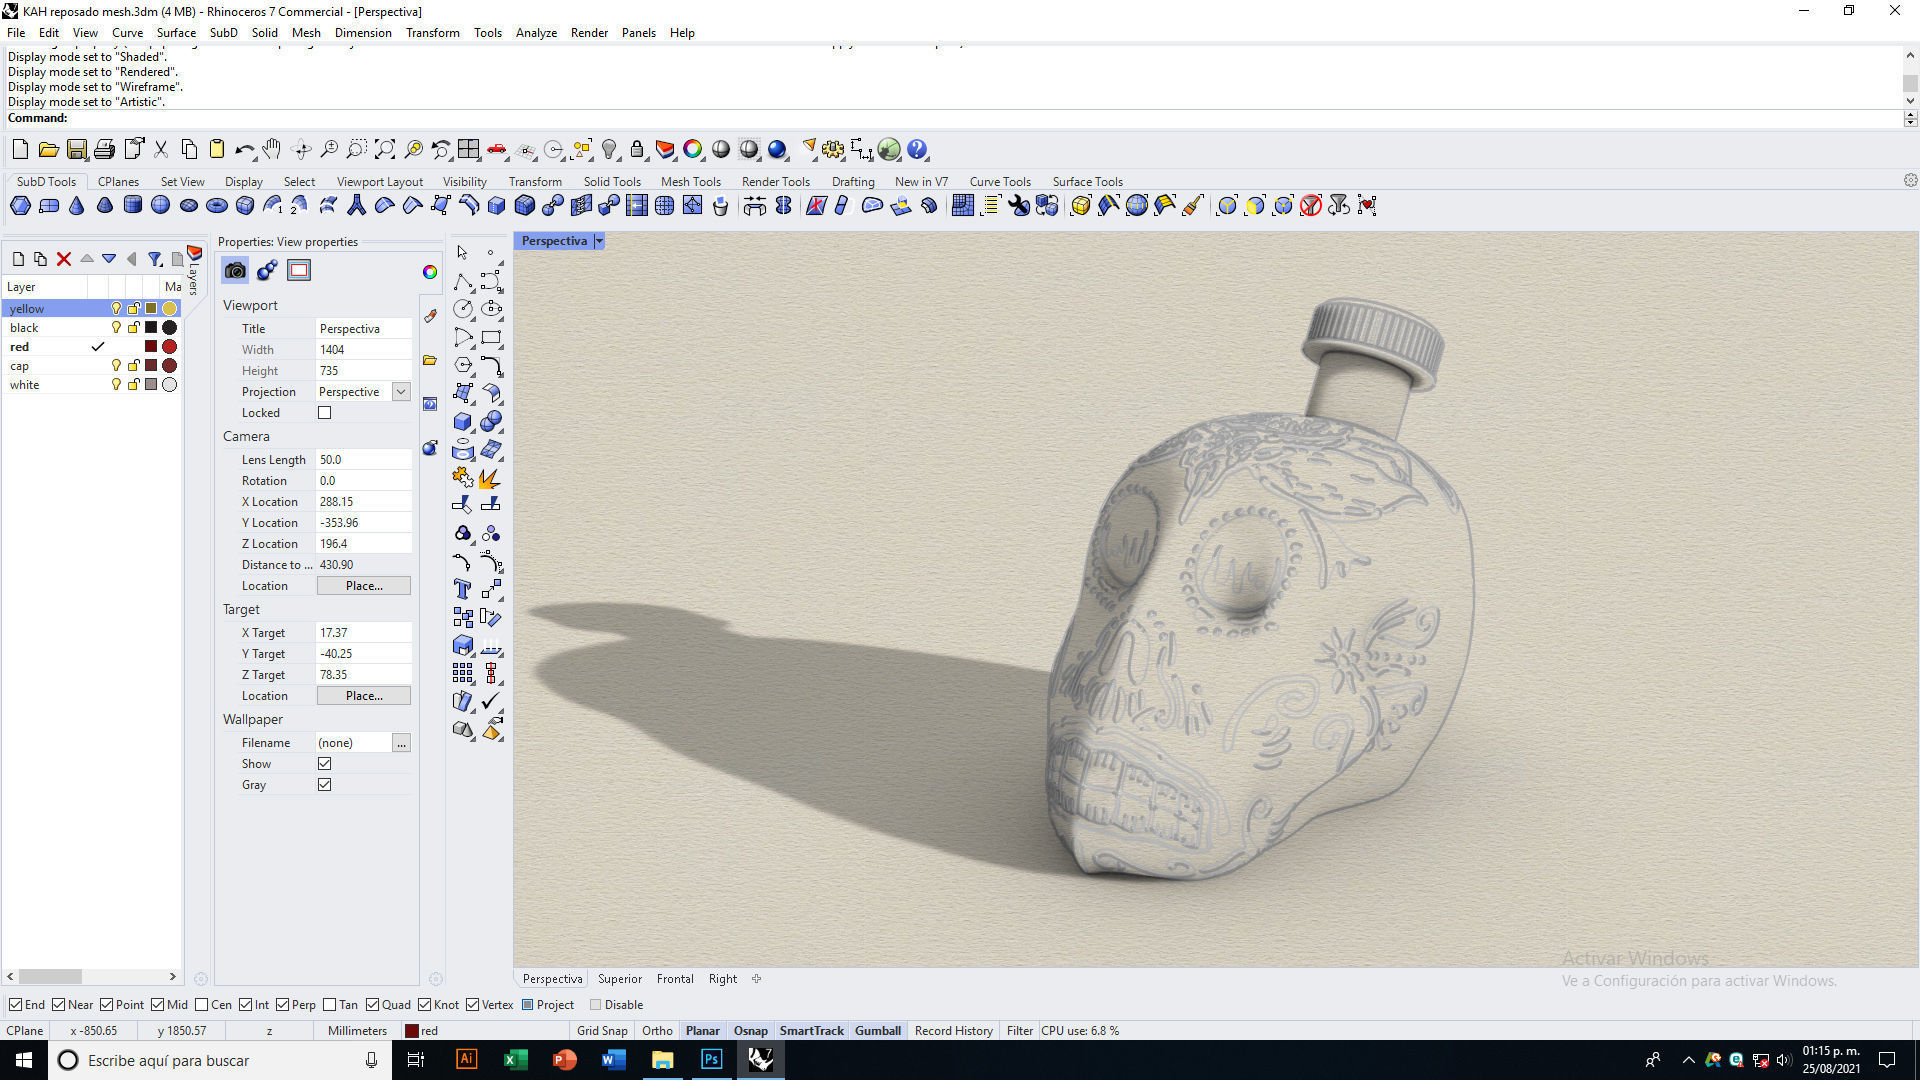The image size is (1920, 1080).
Task: Switch to the Frontal viewport tab
Action: (x=675, y=979)
